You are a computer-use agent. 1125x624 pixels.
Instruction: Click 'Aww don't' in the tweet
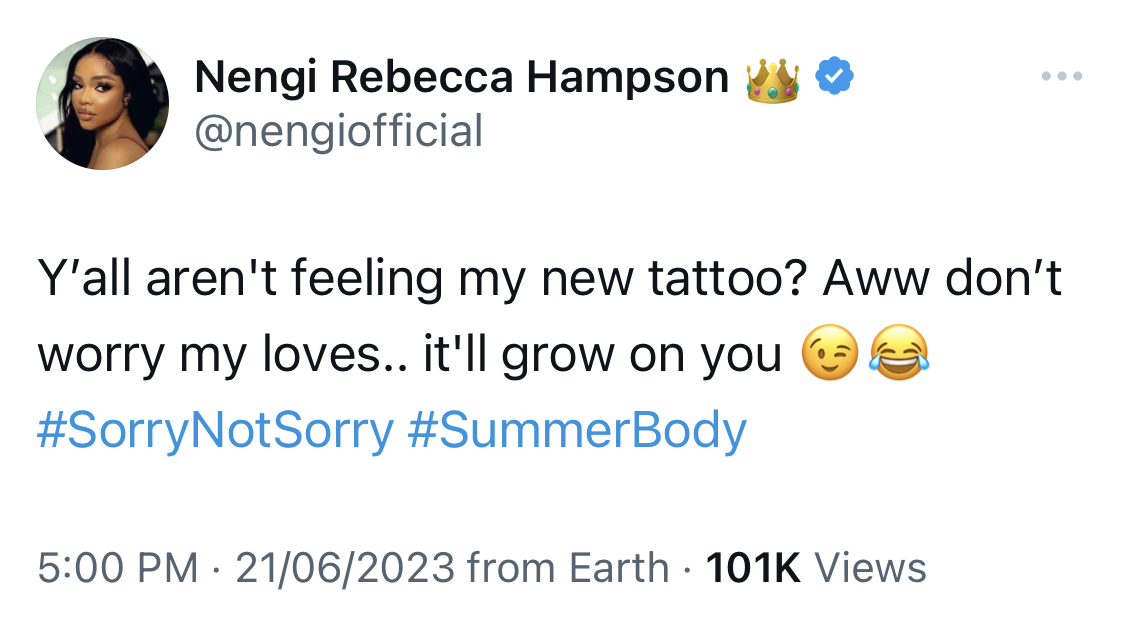point(942,278)
